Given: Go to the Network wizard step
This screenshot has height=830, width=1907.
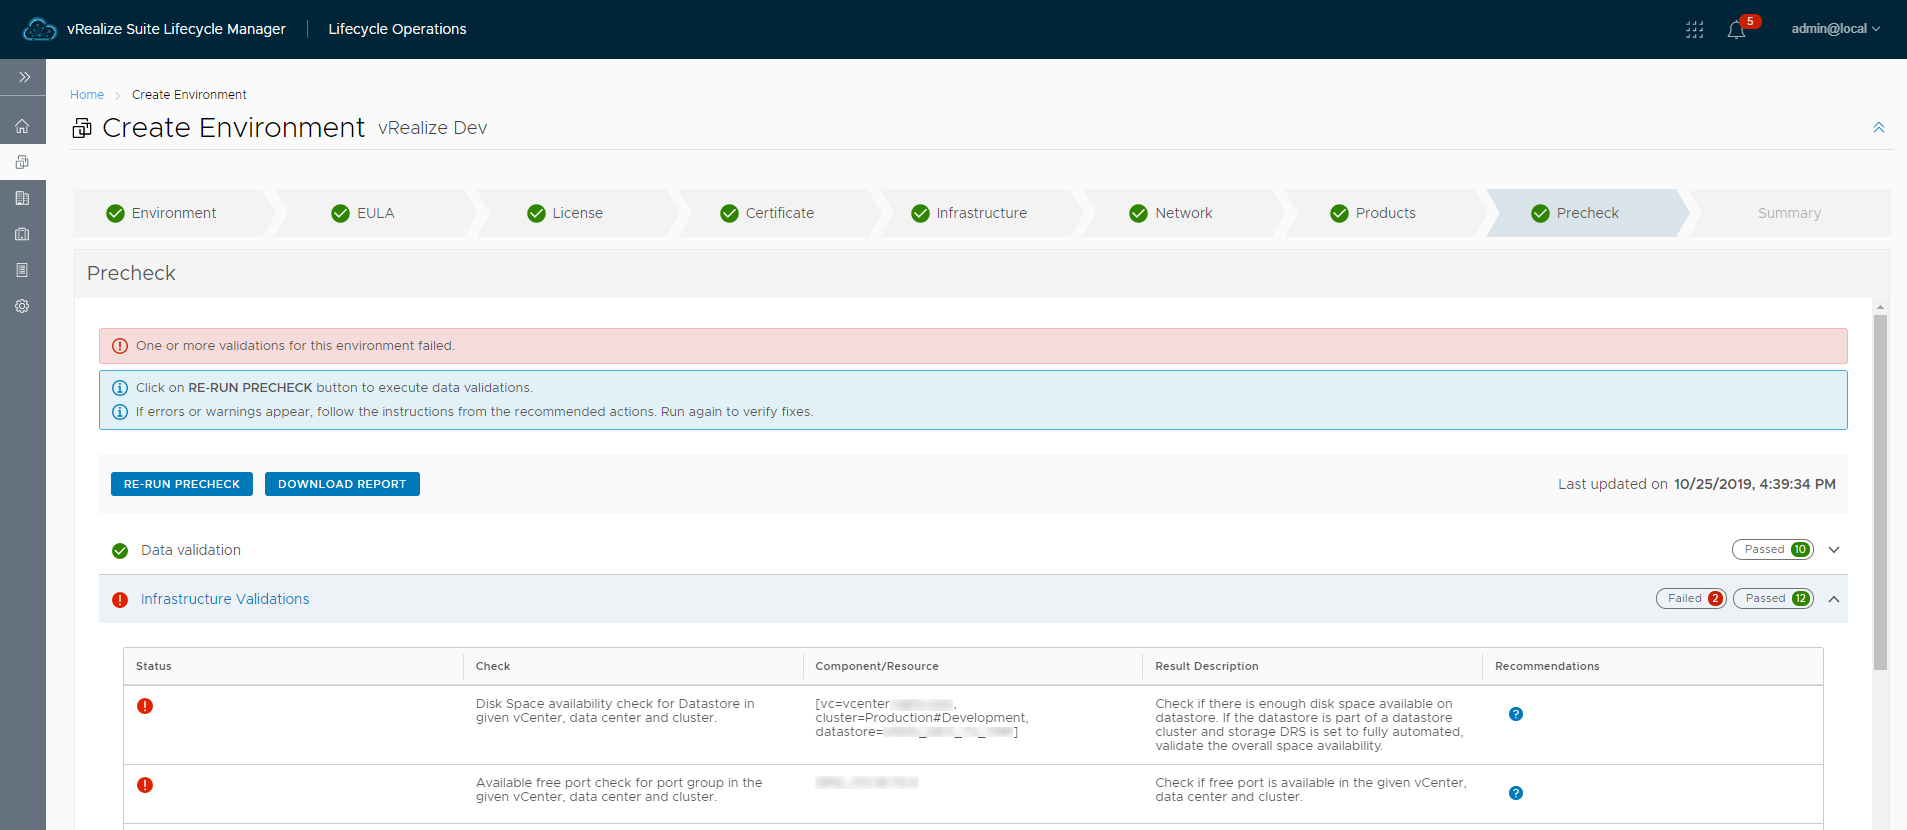Looking at the screenshot, I should (x=1183, y=213).
